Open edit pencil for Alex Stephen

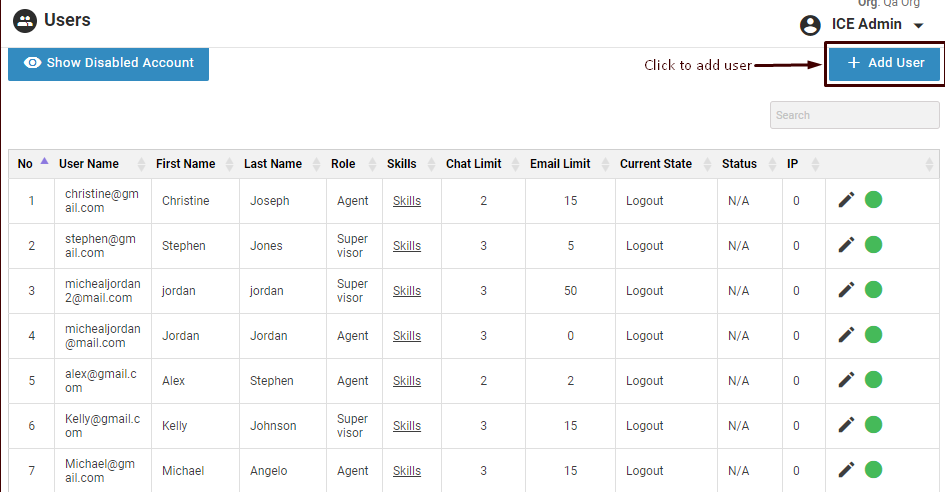846,380
